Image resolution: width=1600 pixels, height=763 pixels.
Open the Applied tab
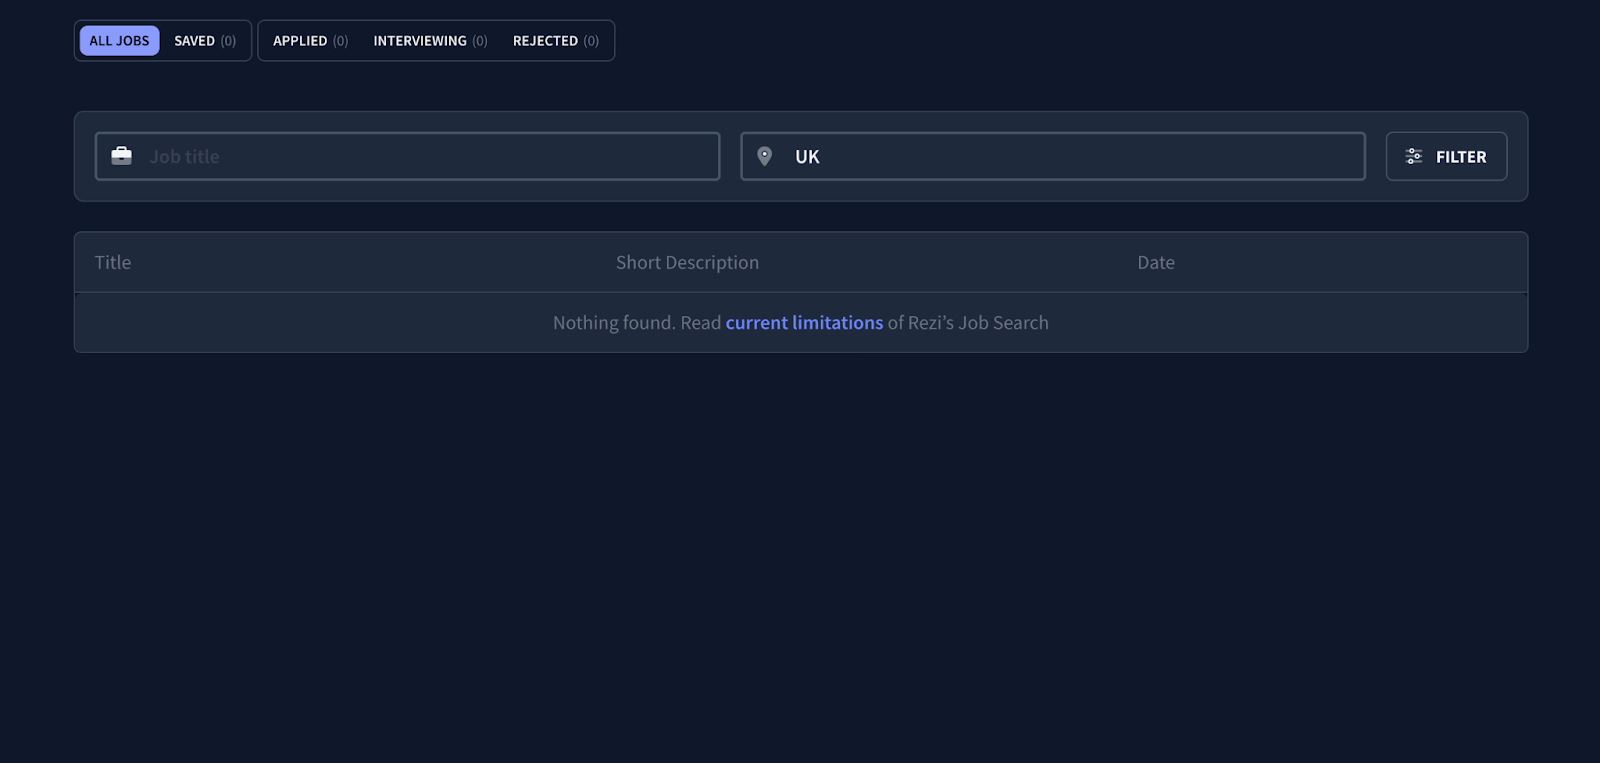[x=310, y=41]
